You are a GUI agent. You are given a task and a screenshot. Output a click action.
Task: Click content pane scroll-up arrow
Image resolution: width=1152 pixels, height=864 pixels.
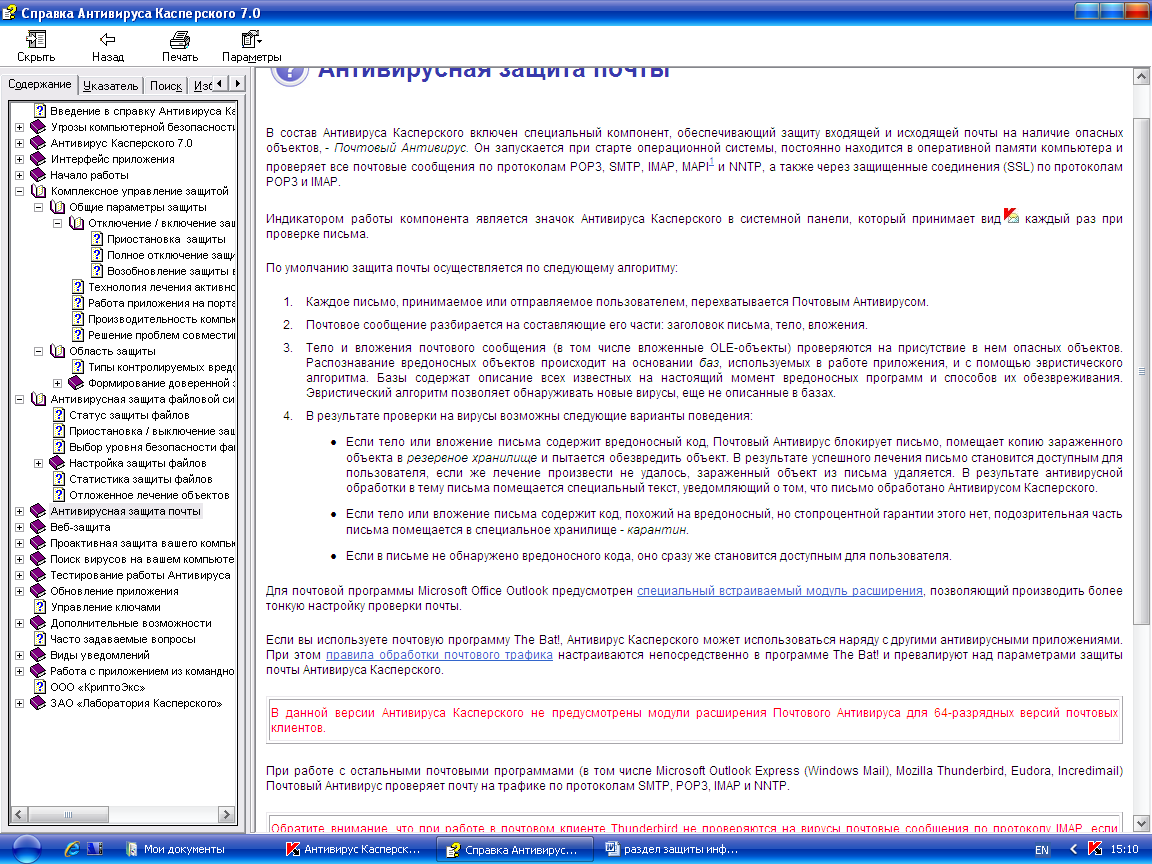1141,76
